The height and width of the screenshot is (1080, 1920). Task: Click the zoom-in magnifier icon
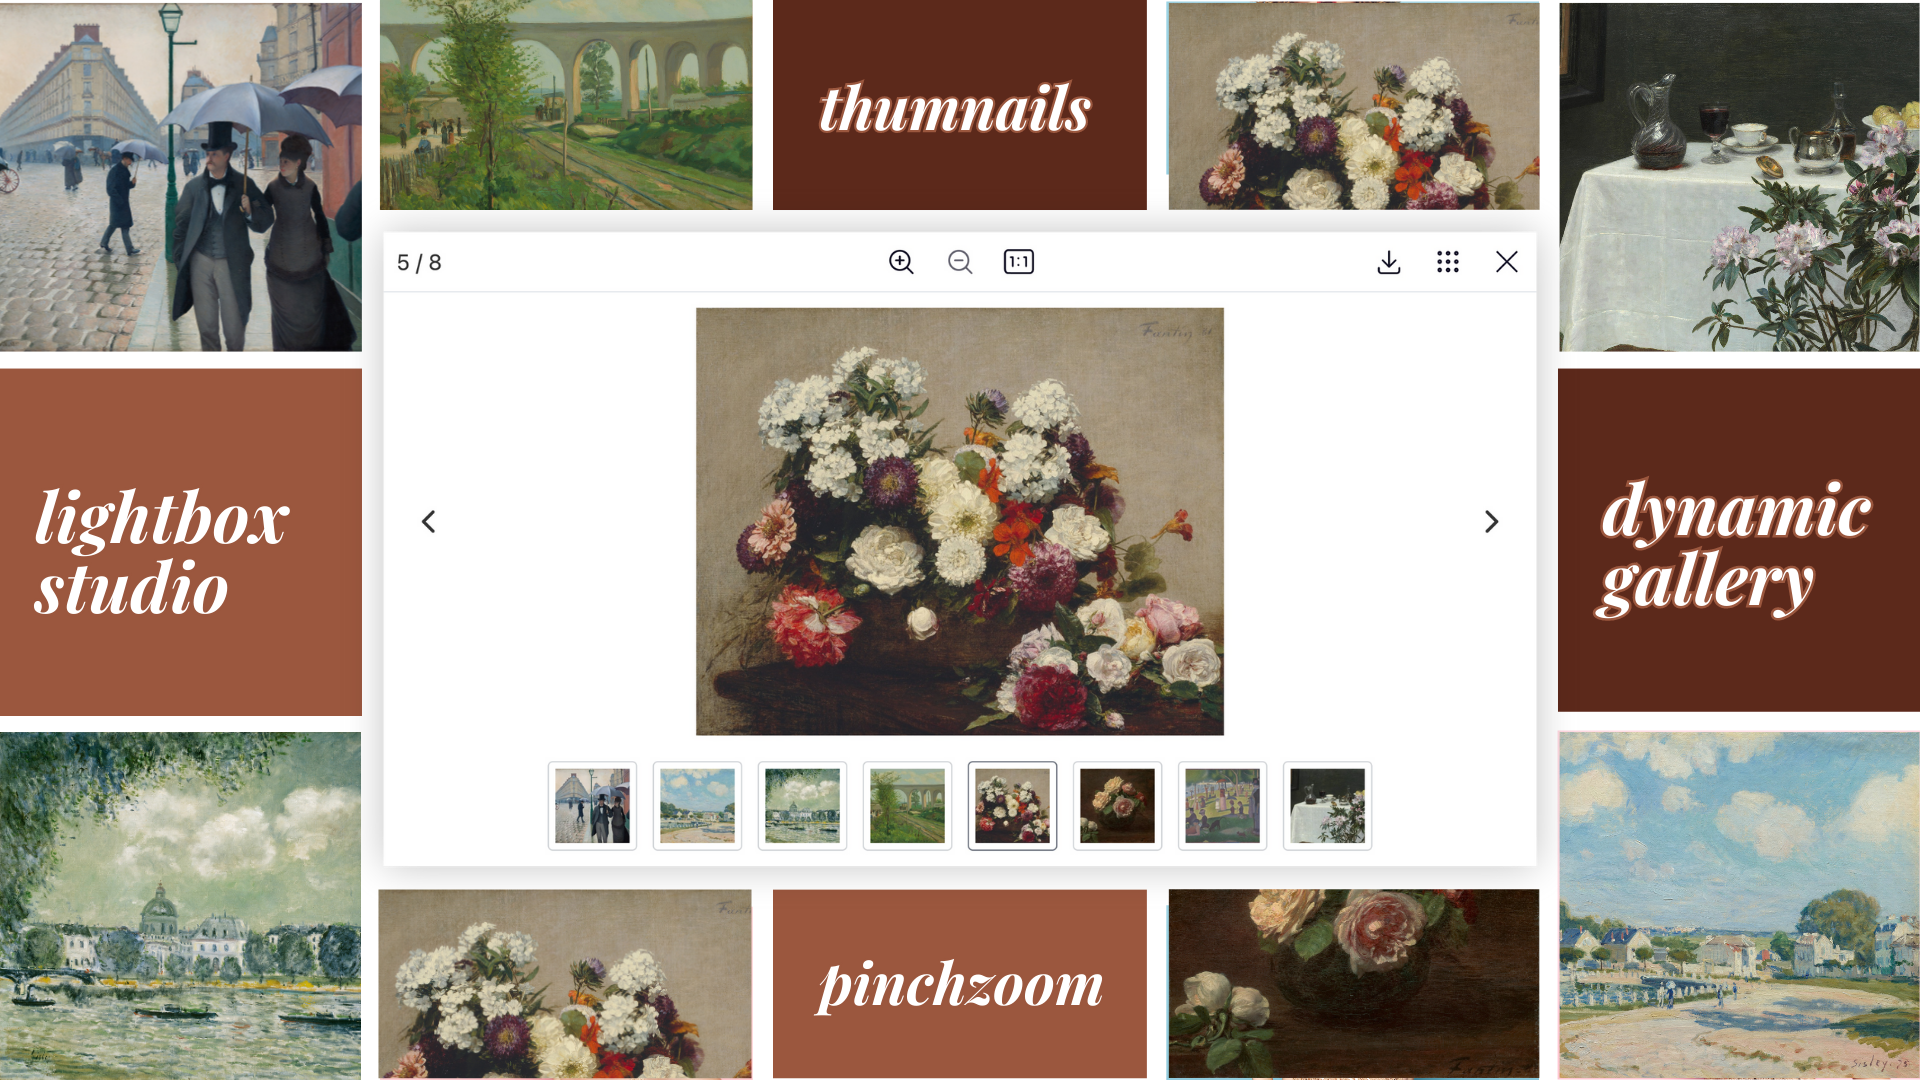(x=902, y=261)
